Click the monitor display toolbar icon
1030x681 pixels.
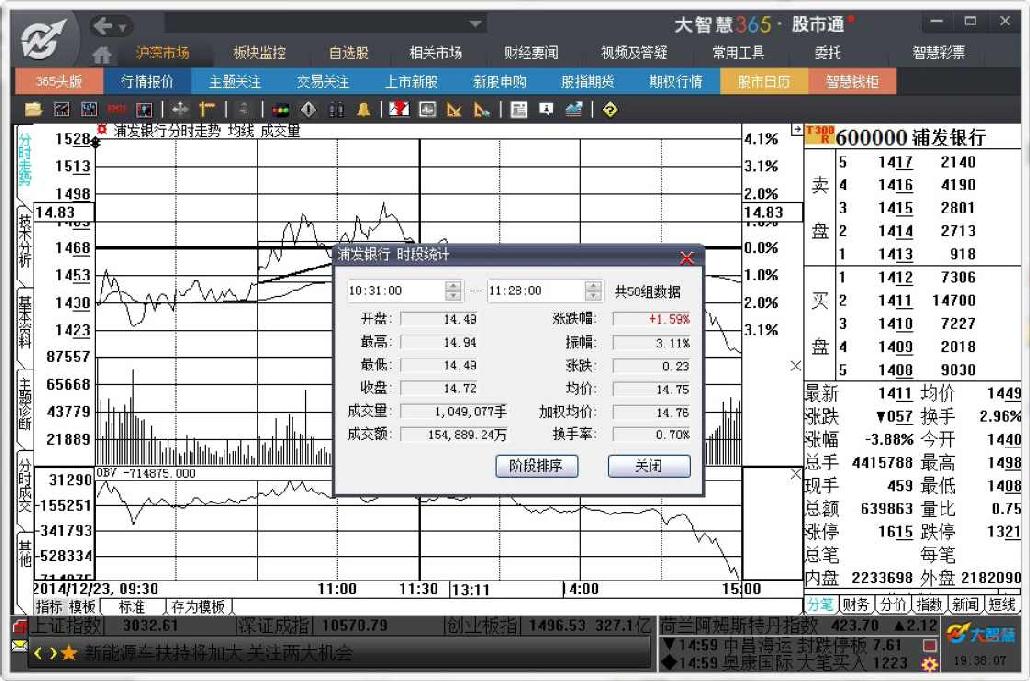click(428, 110)
